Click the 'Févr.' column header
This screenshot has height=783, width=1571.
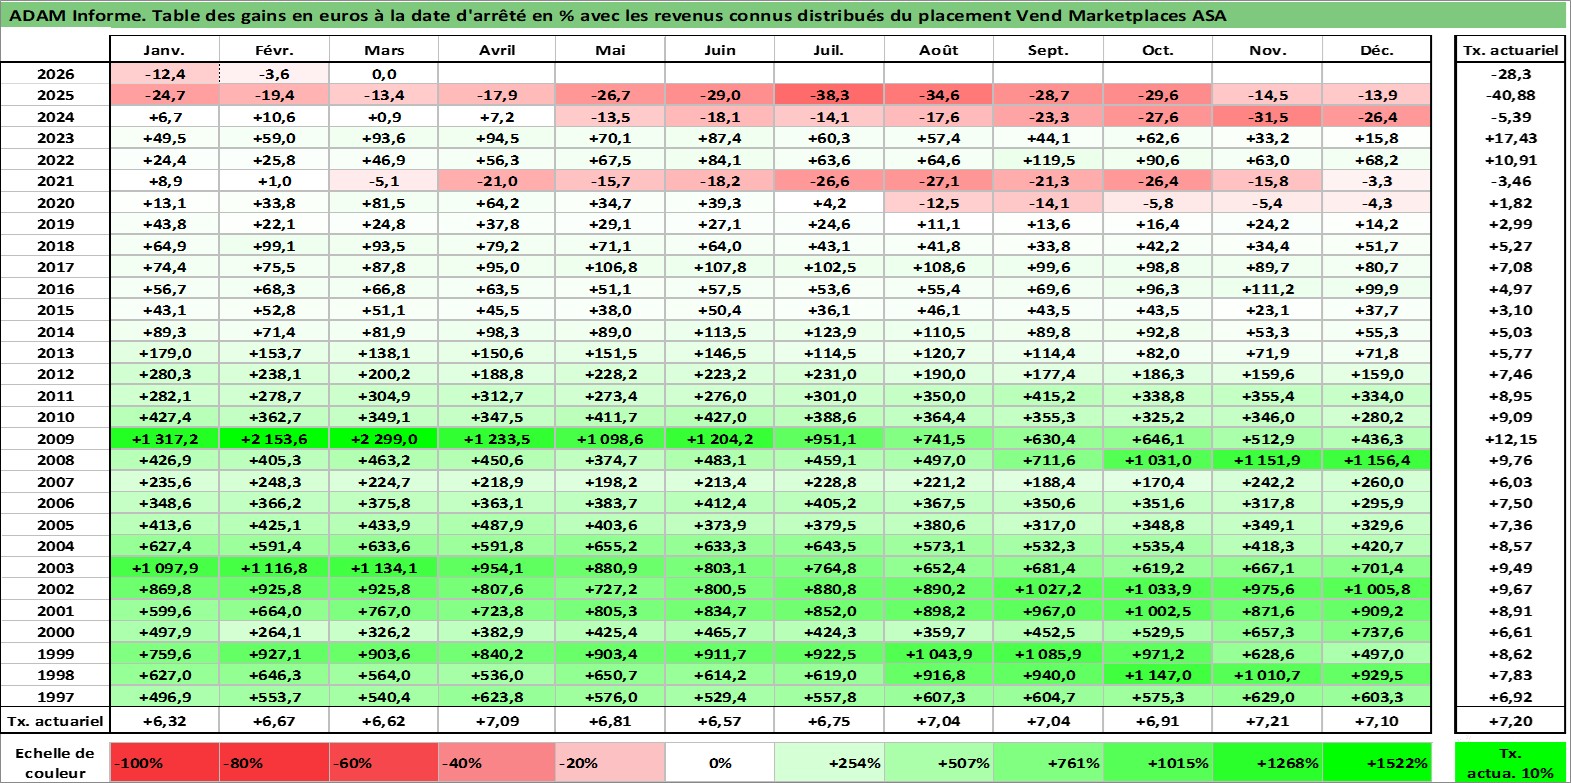[x=274, y=50]
